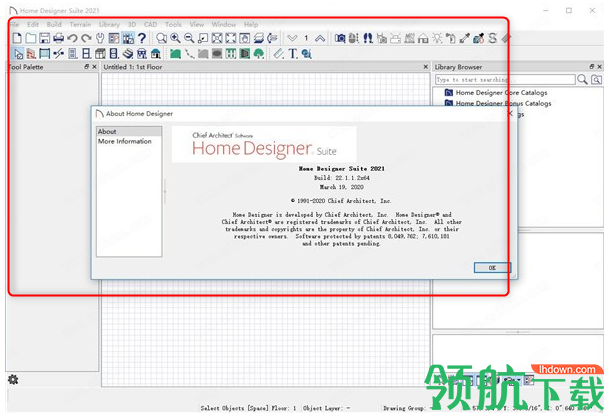Open the Window menu
Viewport: 604px width, 417px height.
click(223, 24)
